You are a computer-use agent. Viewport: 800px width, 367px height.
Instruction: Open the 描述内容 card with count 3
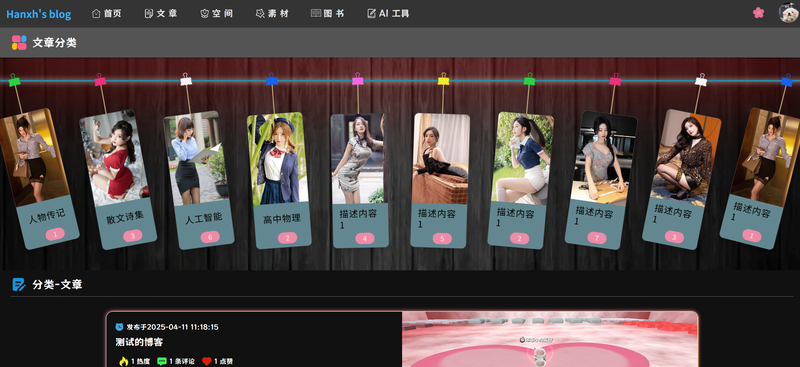[682, 179]
